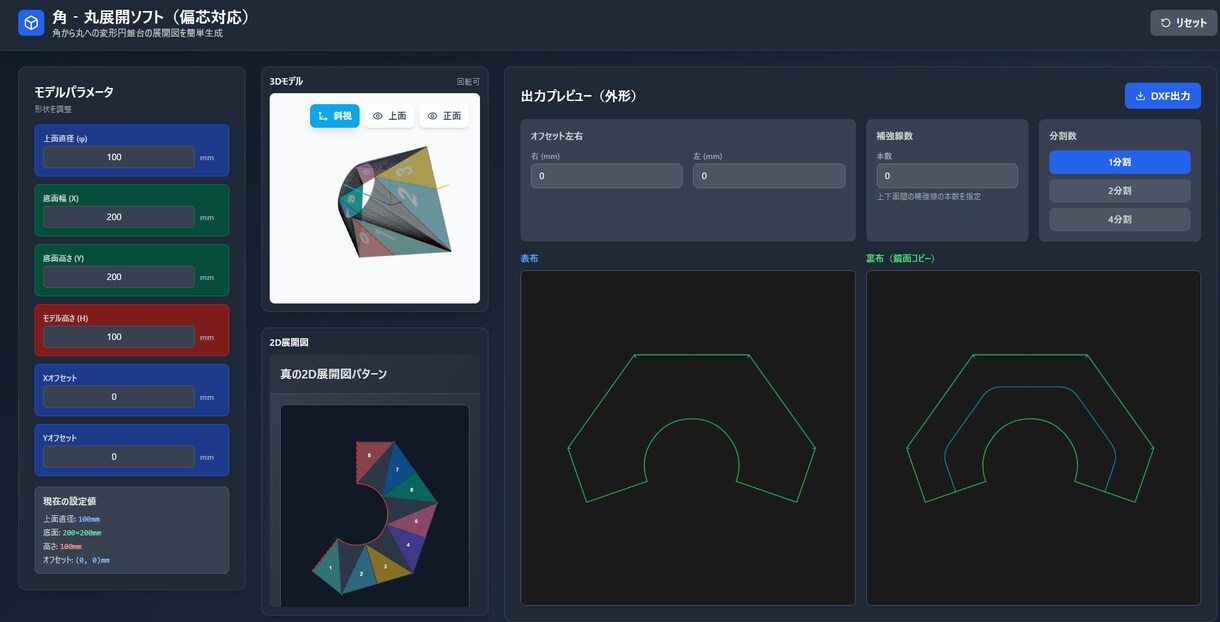
Task: Click the 底面幅 (X) input field
Action: [118, 217]
